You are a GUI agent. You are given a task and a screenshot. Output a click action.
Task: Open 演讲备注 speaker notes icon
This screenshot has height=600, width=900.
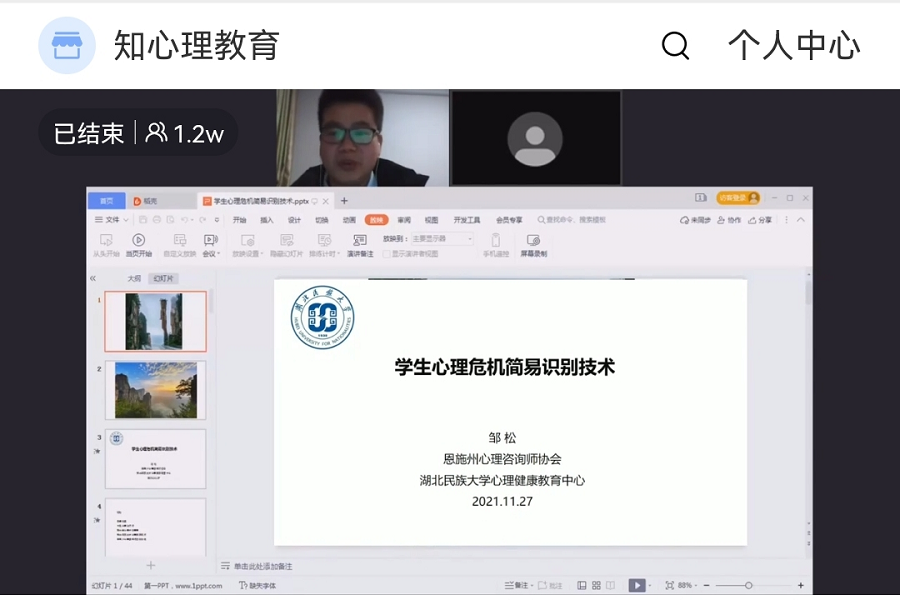360,240
